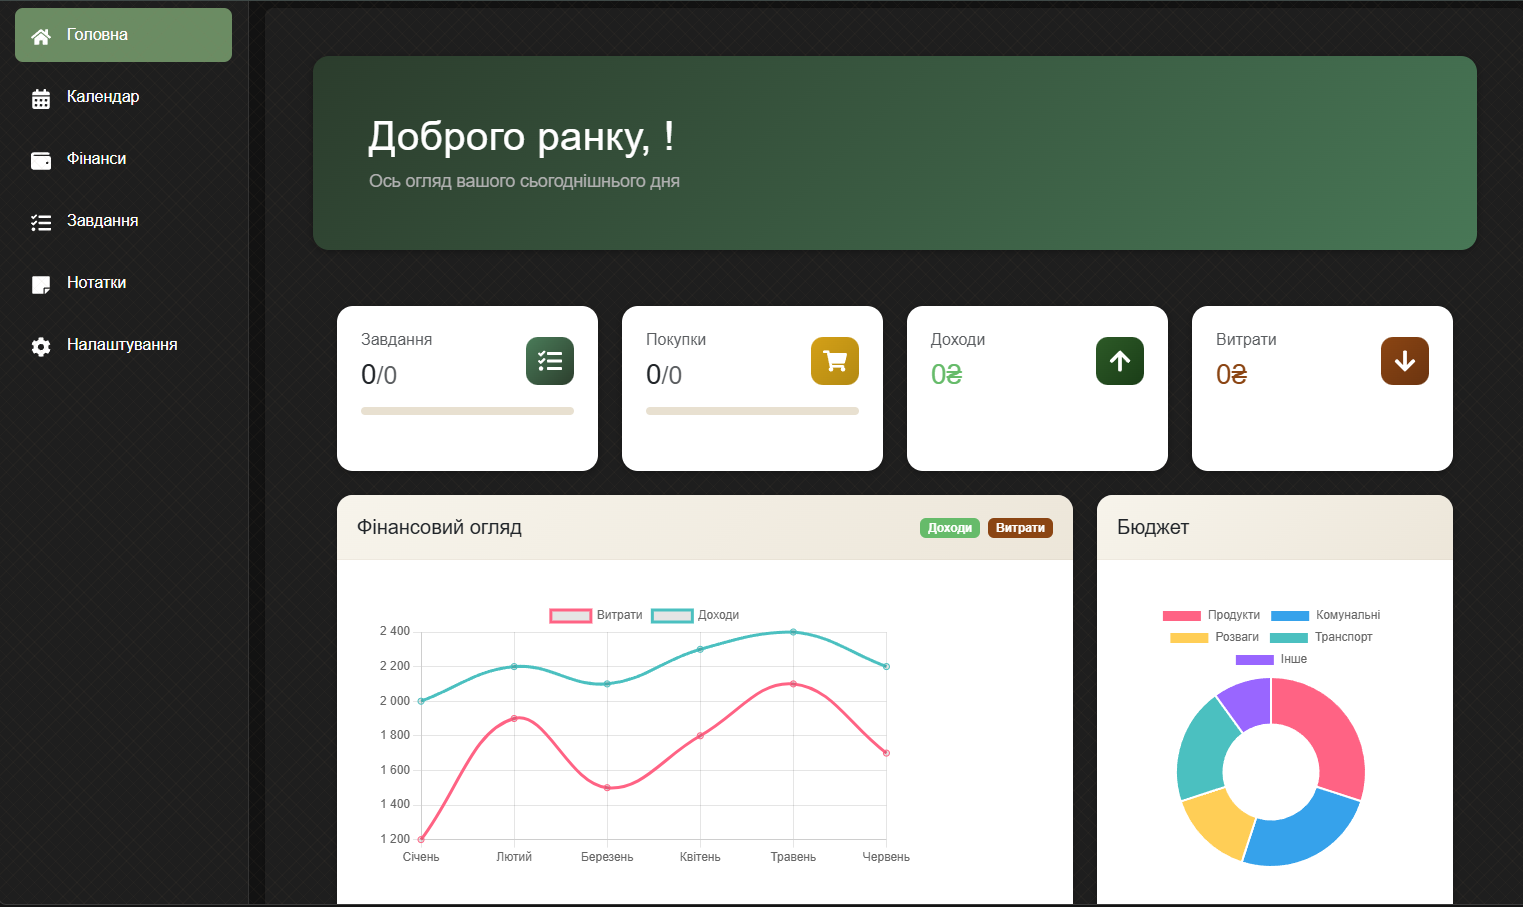The height and width of the screenshot is (907, 1523).
Task: Select the Нотатки sidebar label
Action: [x=96, y=283]
